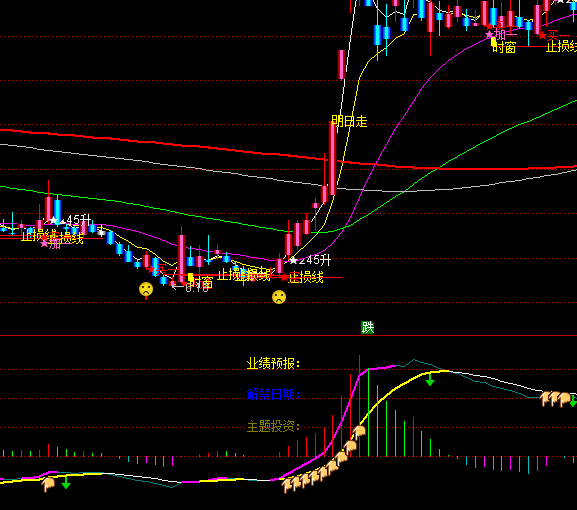
Task: Click the pink star beside top-right 加一
Action: pyautogui.click(x=489, y=35)
